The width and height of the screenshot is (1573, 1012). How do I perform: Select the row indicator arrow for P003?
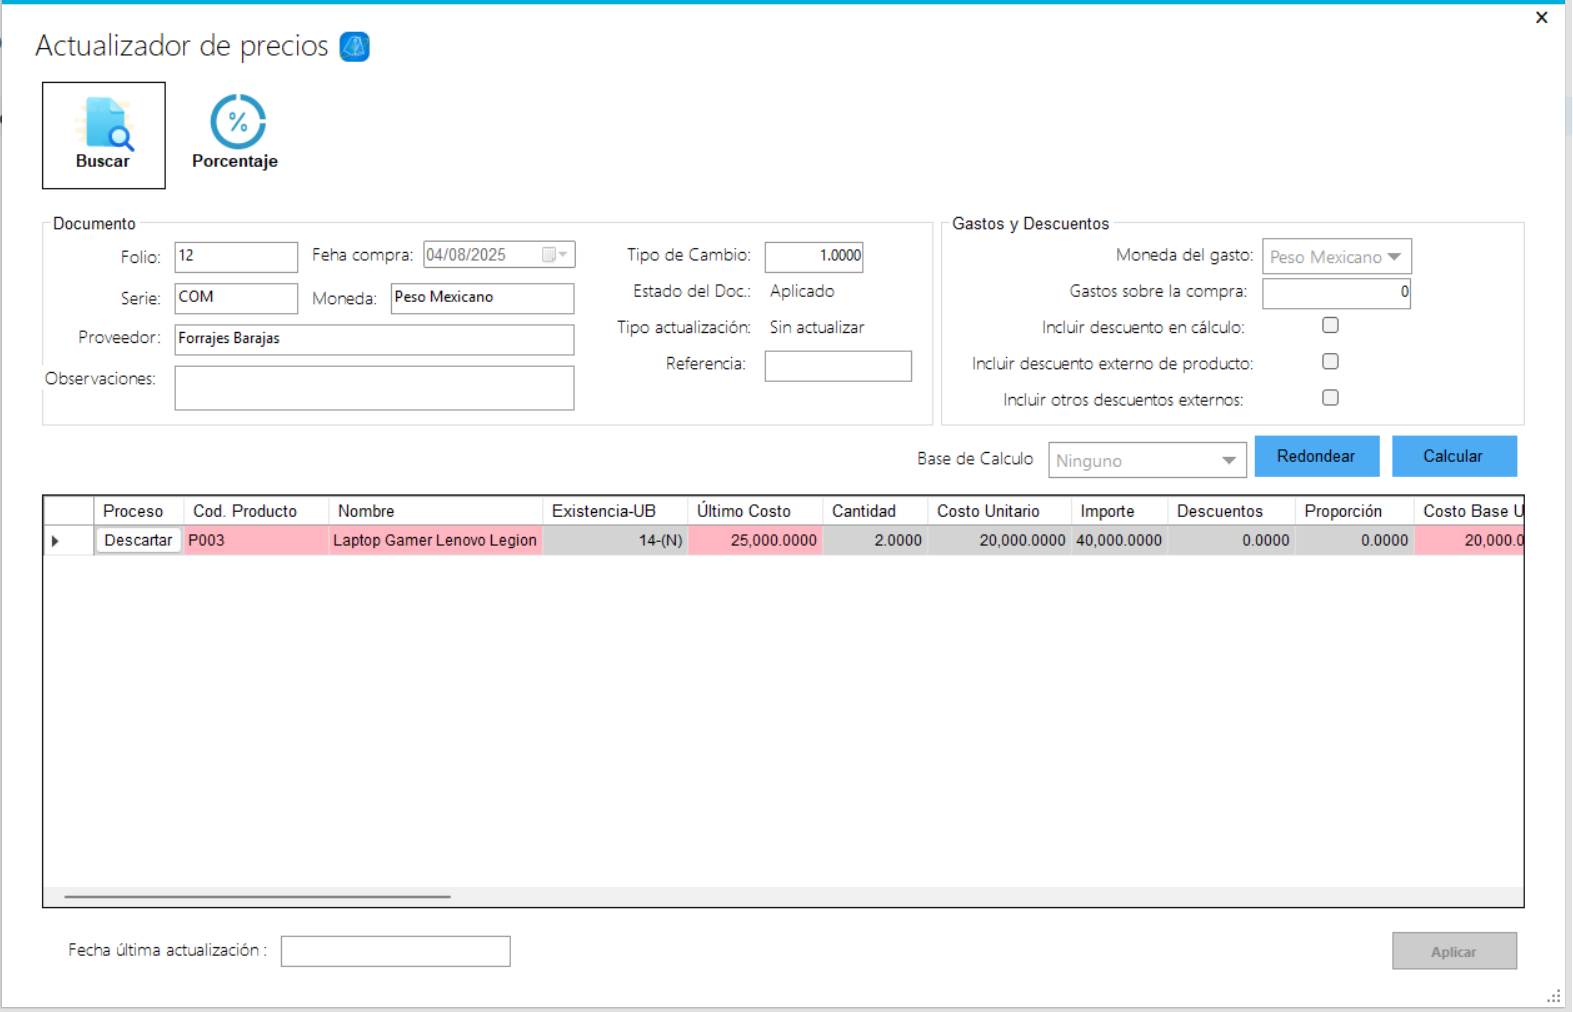(56, 541)
